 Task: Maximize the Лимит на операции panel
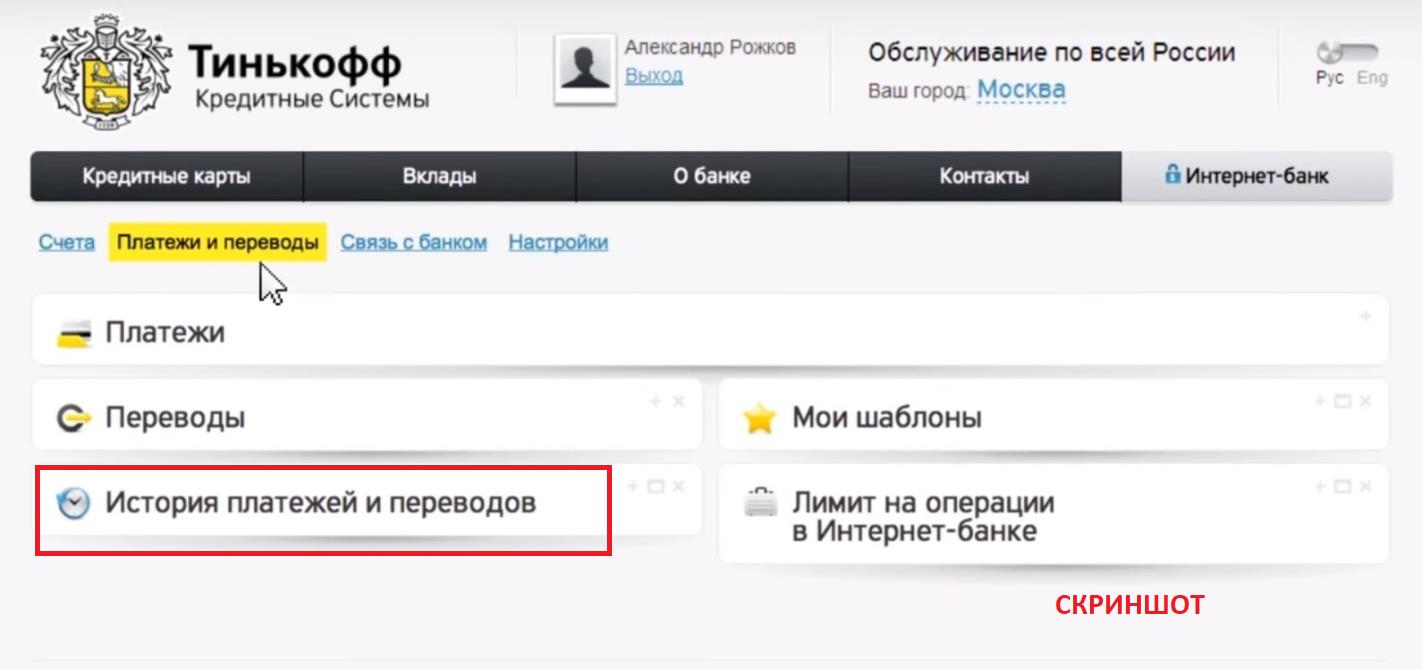point(1343,487)
